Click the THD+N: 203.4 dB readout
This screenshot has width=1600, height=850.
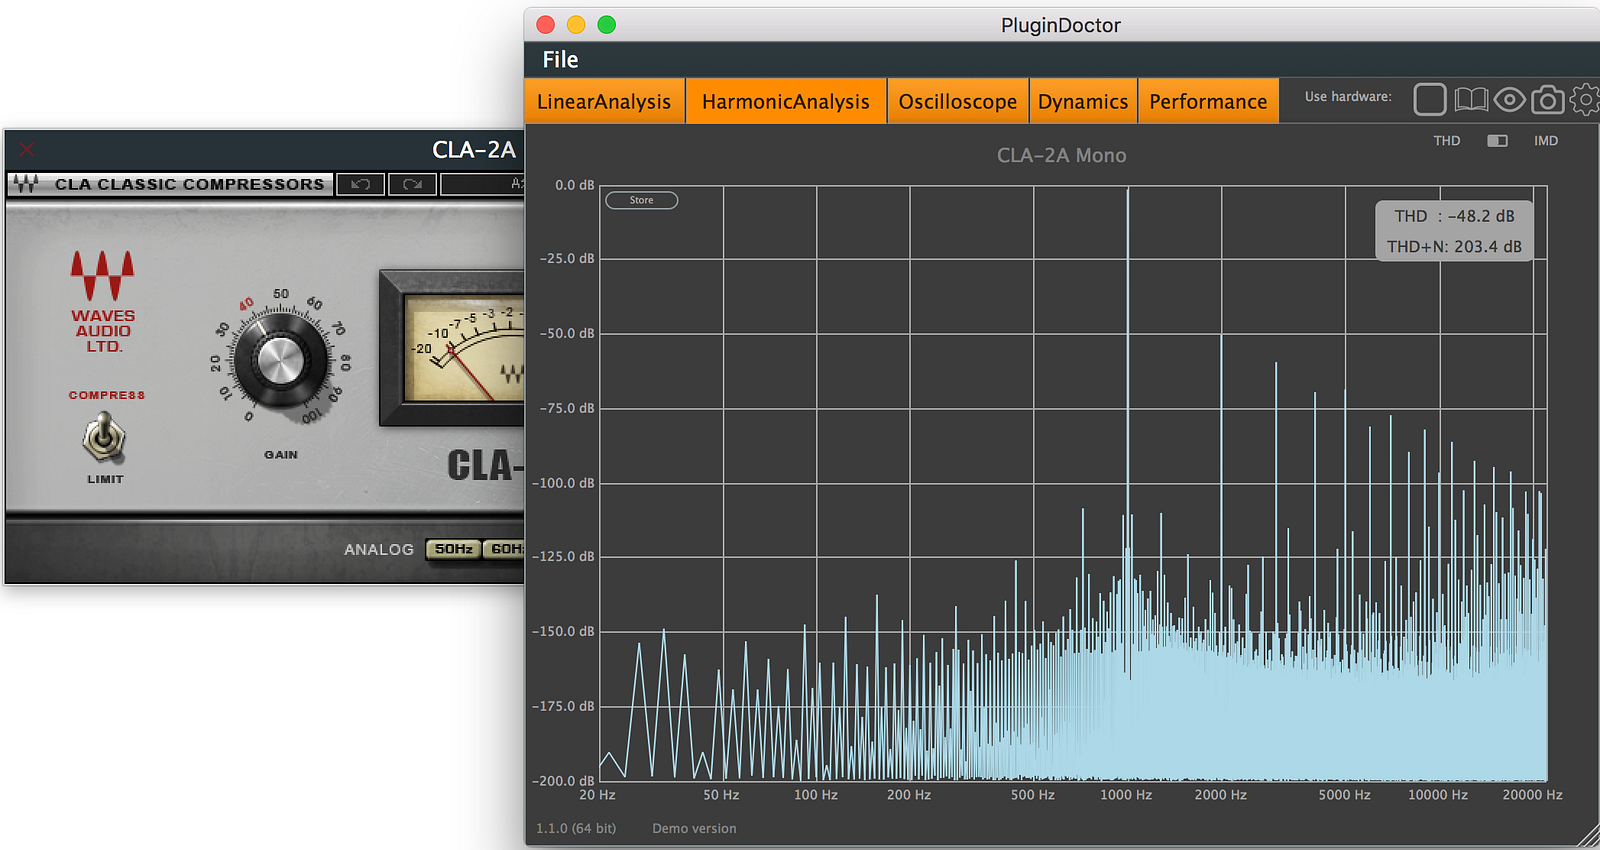click(x=1454, y=246)
